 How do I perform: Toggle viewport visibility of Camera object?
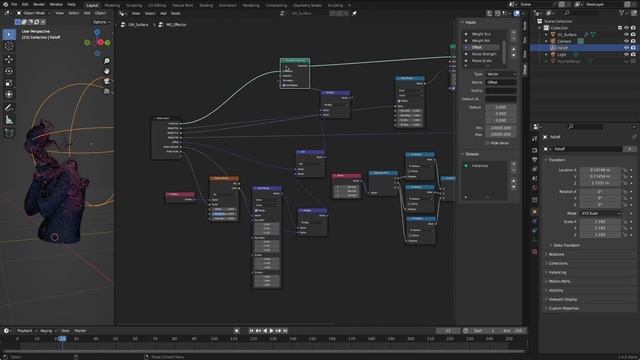tap(626, 41)
